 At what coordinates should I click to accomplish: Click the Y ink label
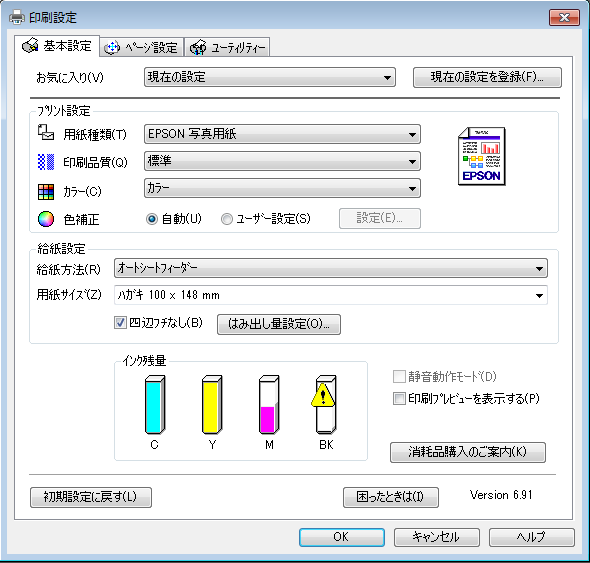(x=212, y=445)
